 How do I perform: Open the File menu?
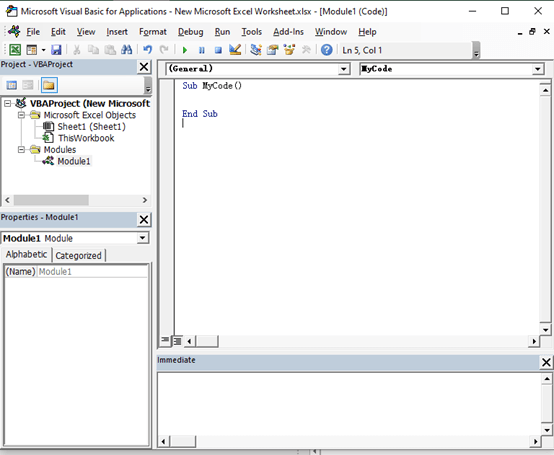click(x=33, y=32)
